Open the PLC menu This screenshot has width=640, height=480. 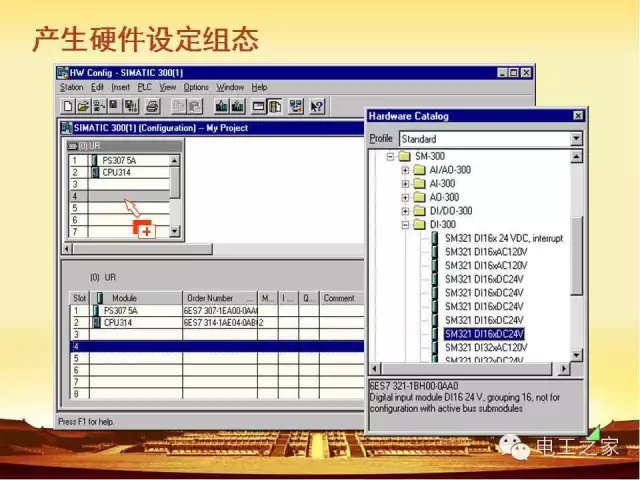point(145,87)
